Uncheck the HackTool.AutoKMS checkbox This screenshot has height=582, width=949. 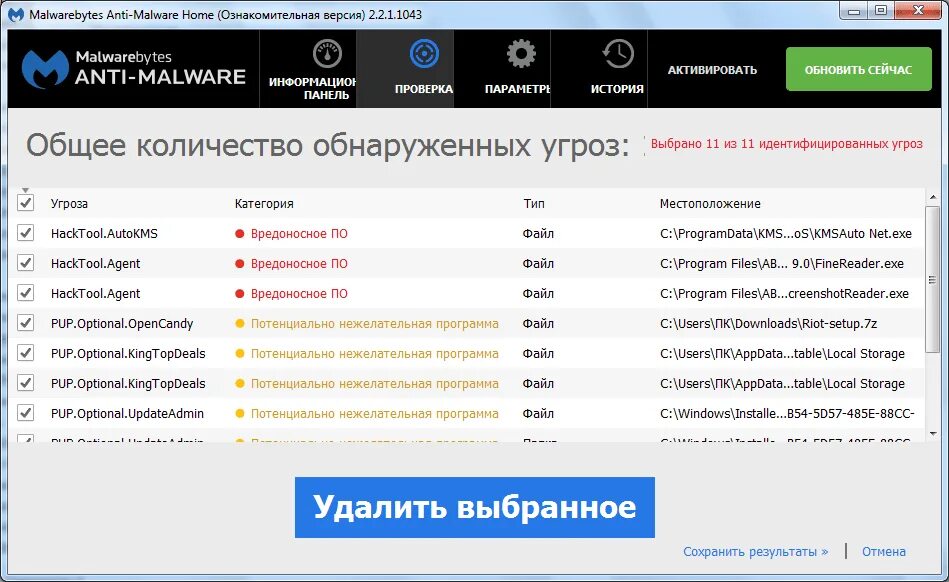click(x=25, y=233)
